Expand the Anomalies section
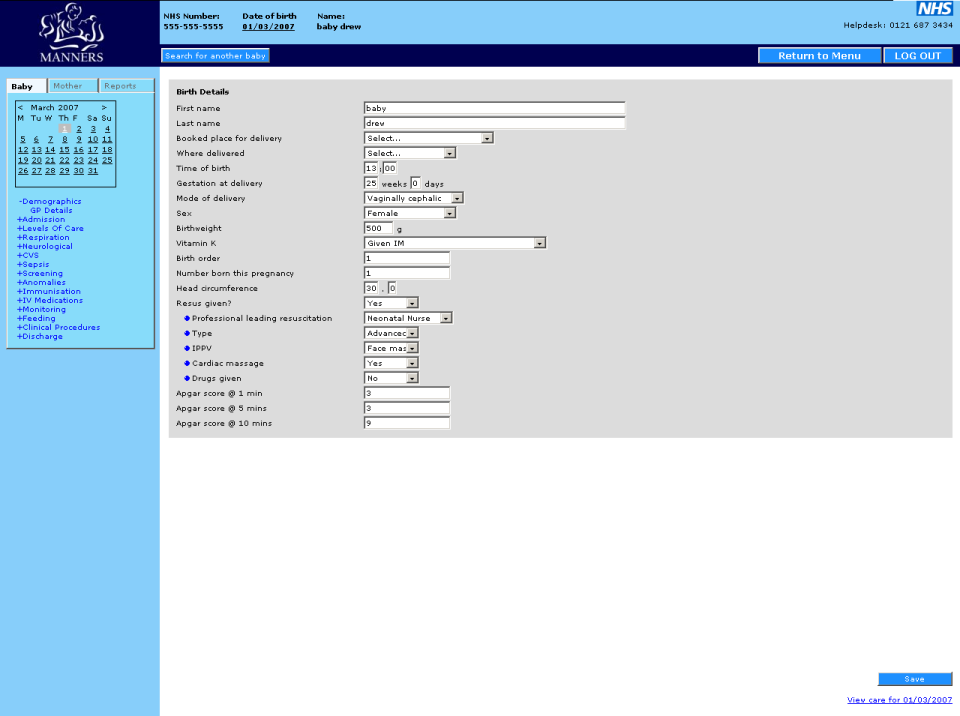The image size is (960, 716). pos(41,282)
